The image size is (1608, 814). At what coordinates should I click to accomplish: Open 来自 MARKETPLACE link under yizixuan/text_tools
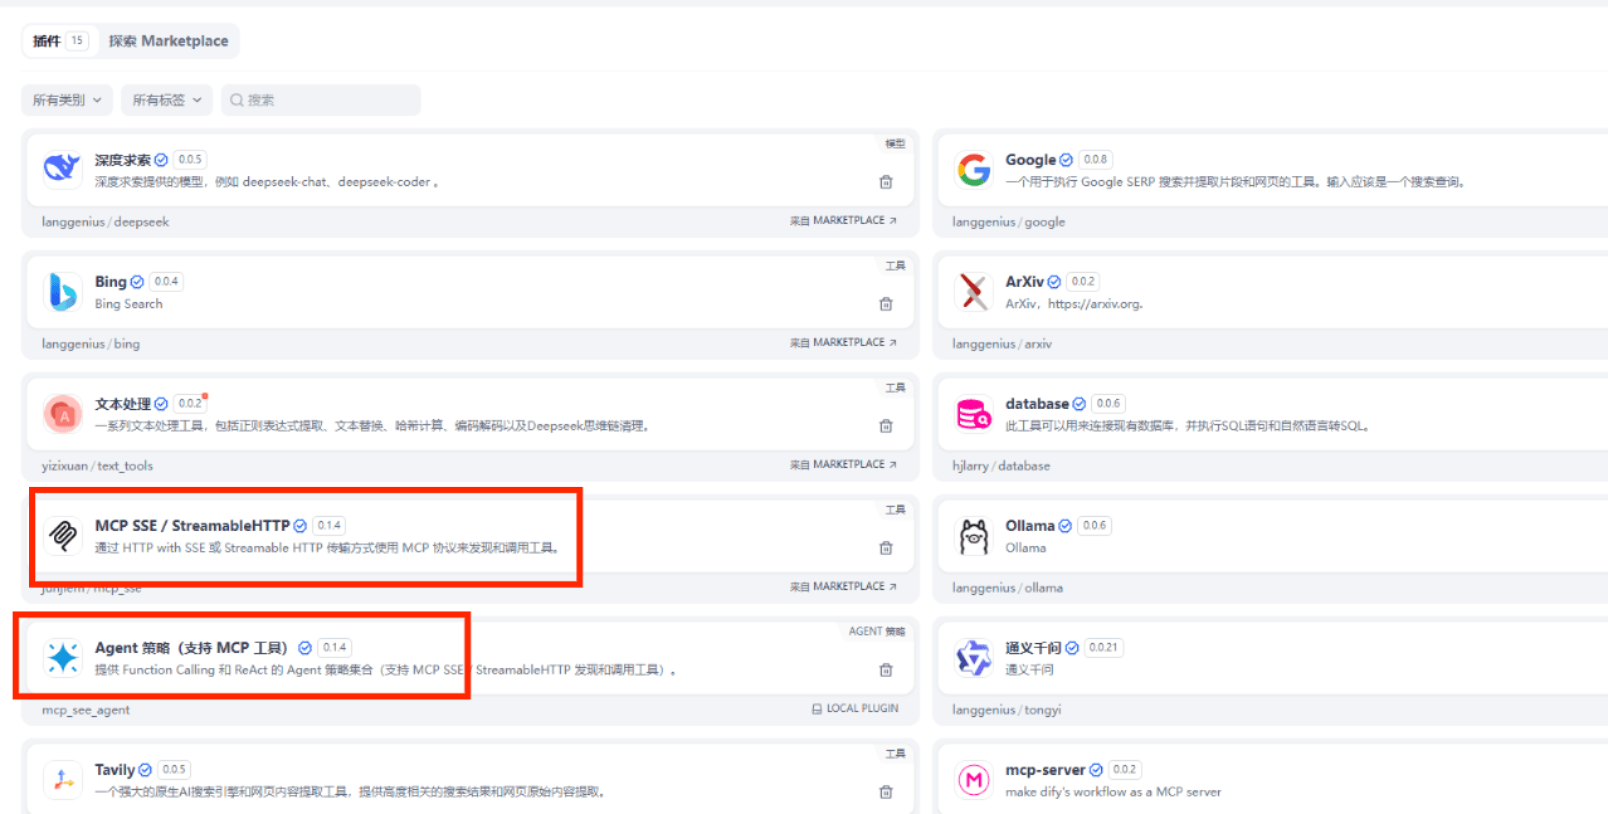(x=843, y=465)
